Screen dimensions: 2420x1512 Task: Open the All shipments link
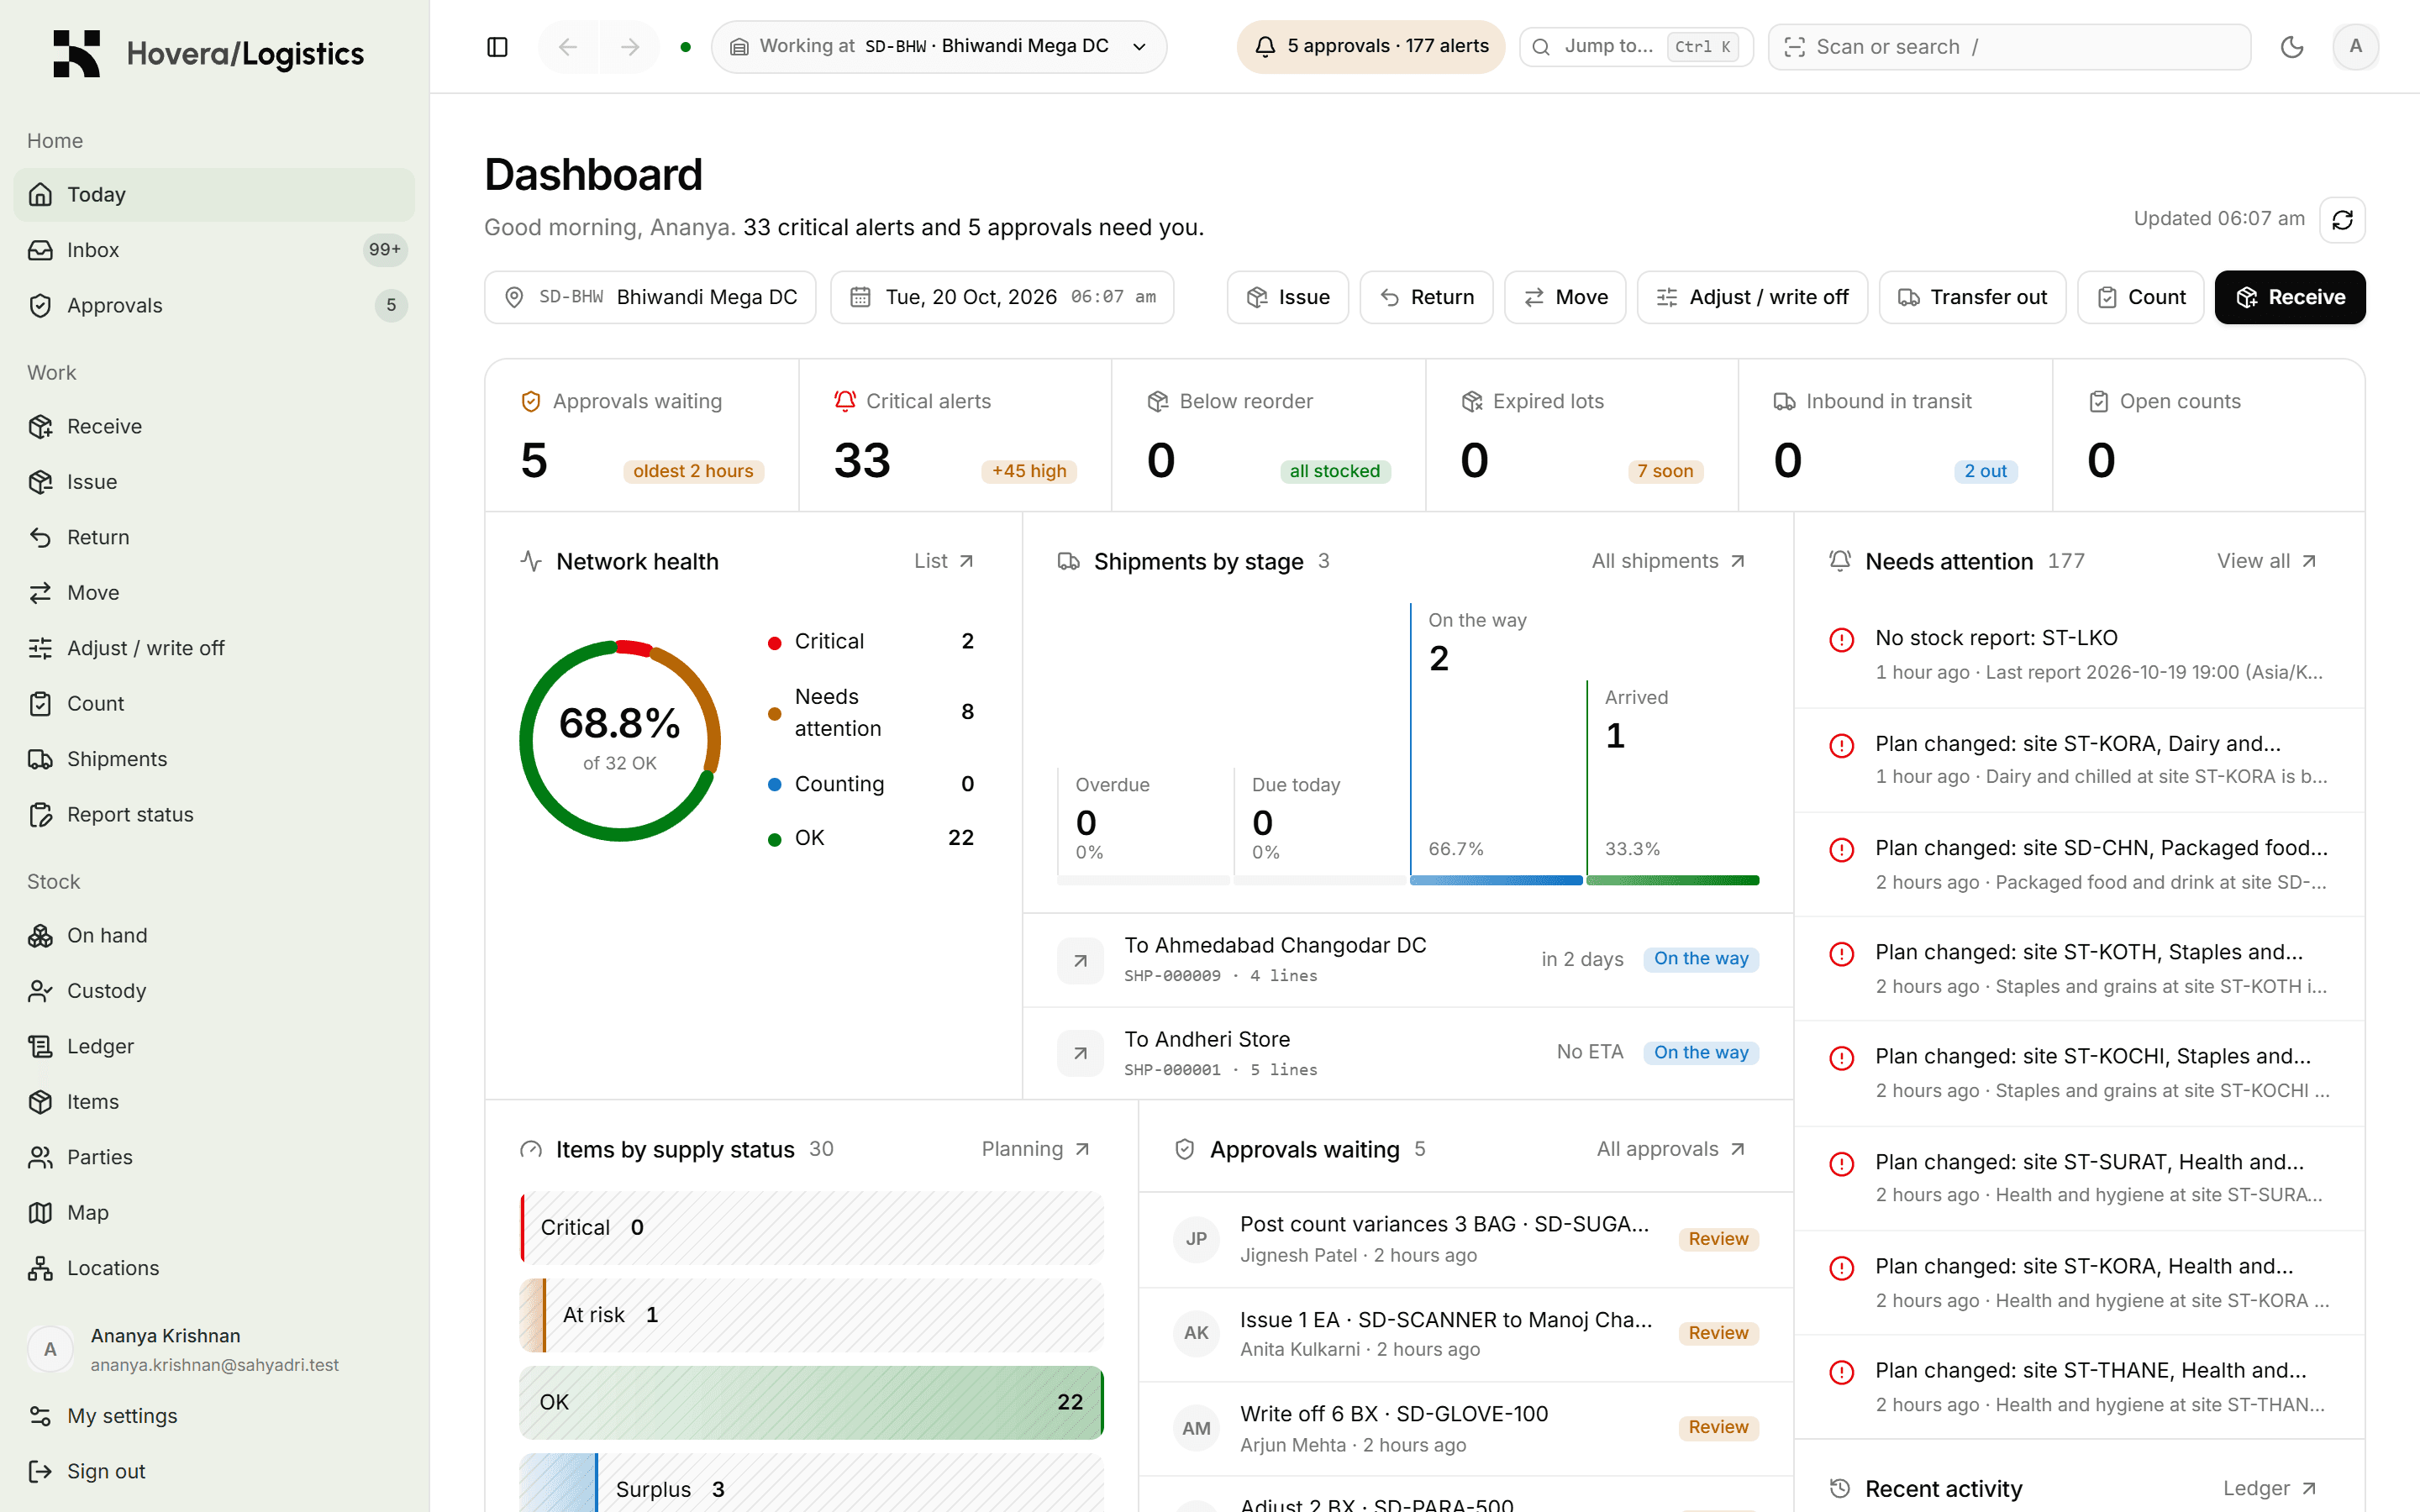click(1668, 561)
